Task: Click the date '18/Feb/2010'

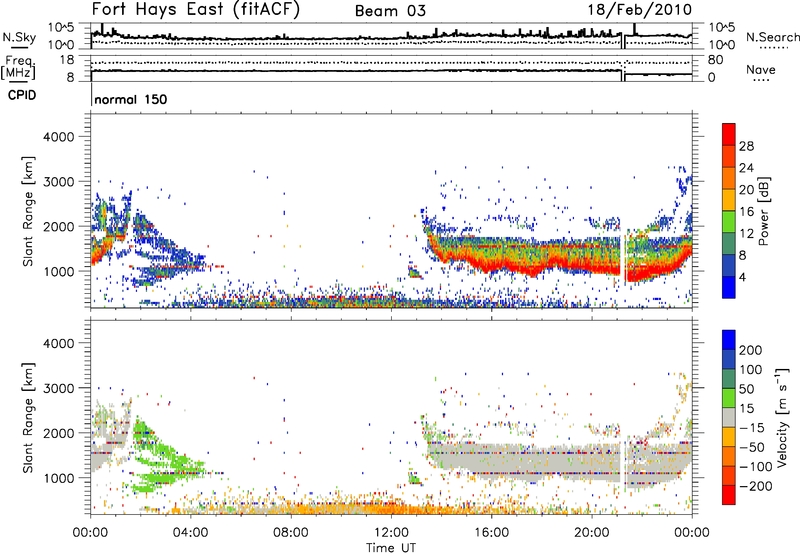Action: coord(640,10)
